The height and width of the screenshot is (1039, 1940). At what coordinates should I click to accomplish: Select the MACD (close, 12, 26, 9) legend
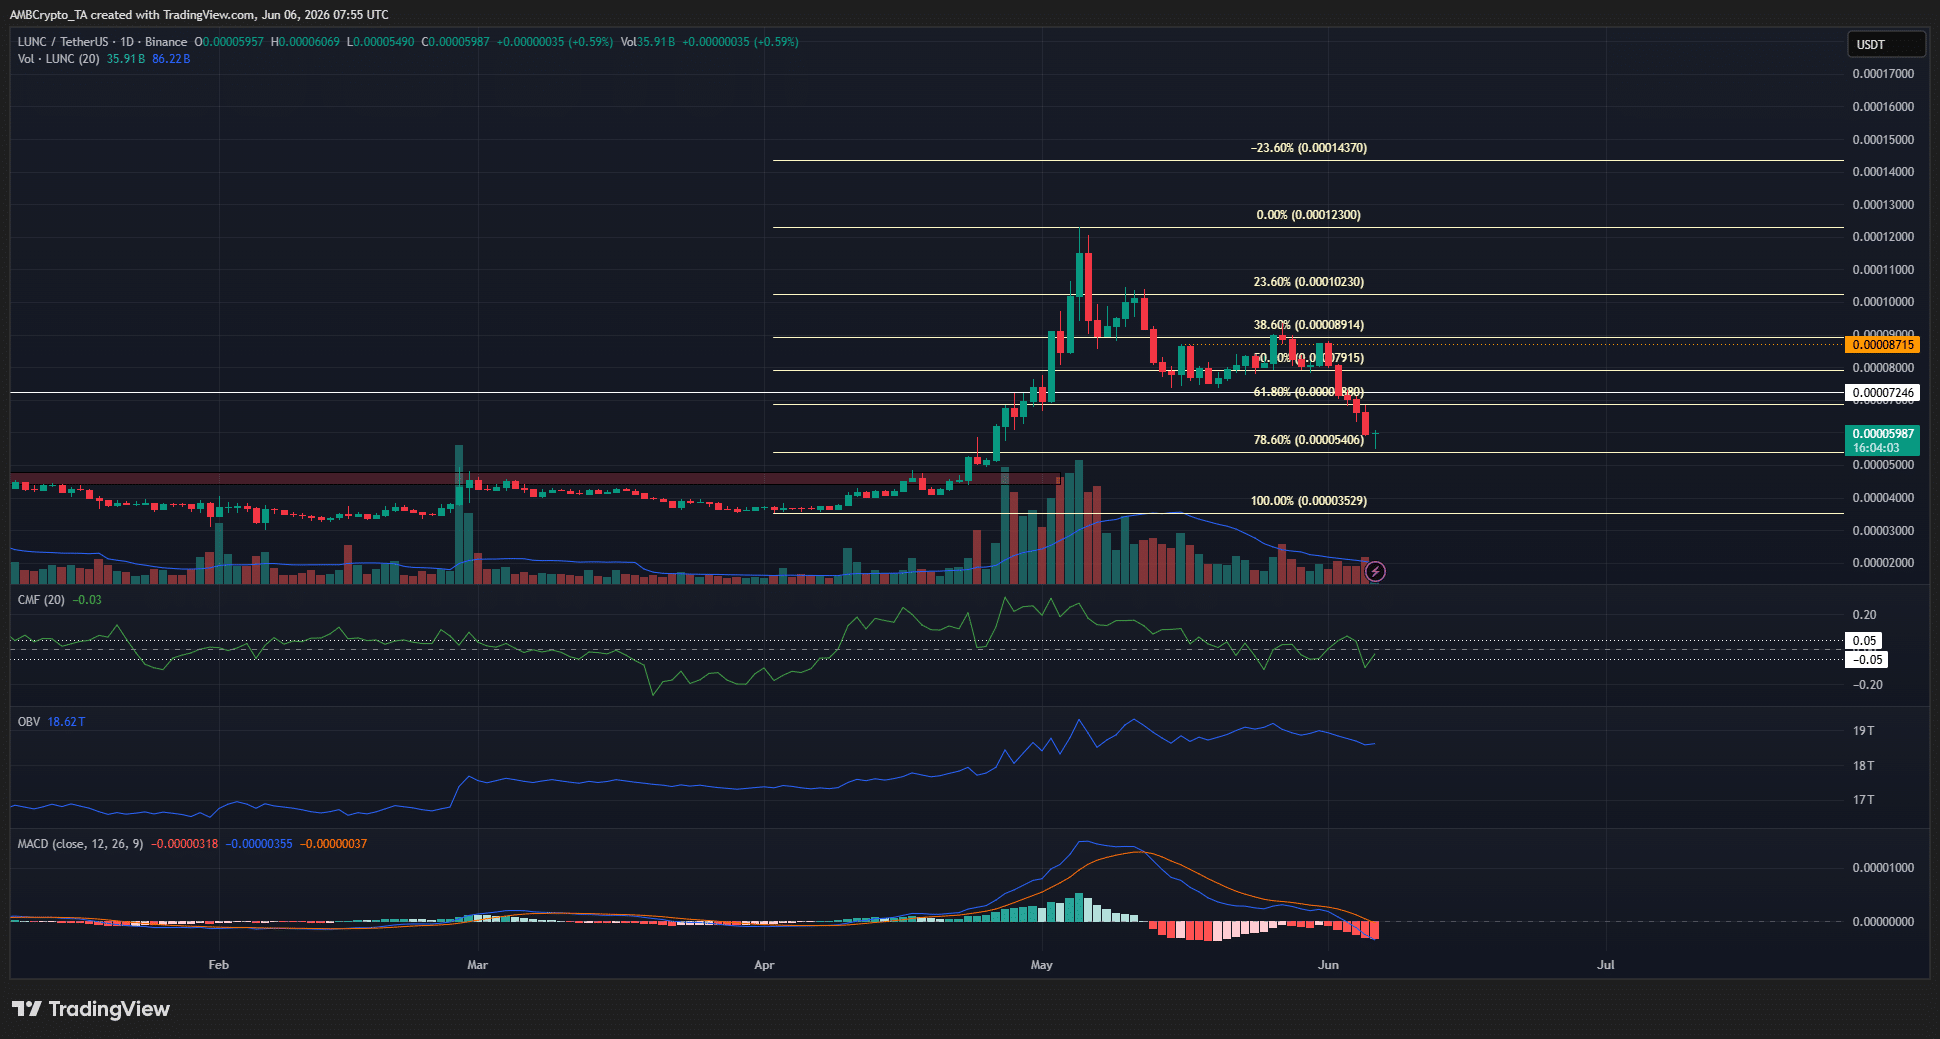click(x=80, y=844)
